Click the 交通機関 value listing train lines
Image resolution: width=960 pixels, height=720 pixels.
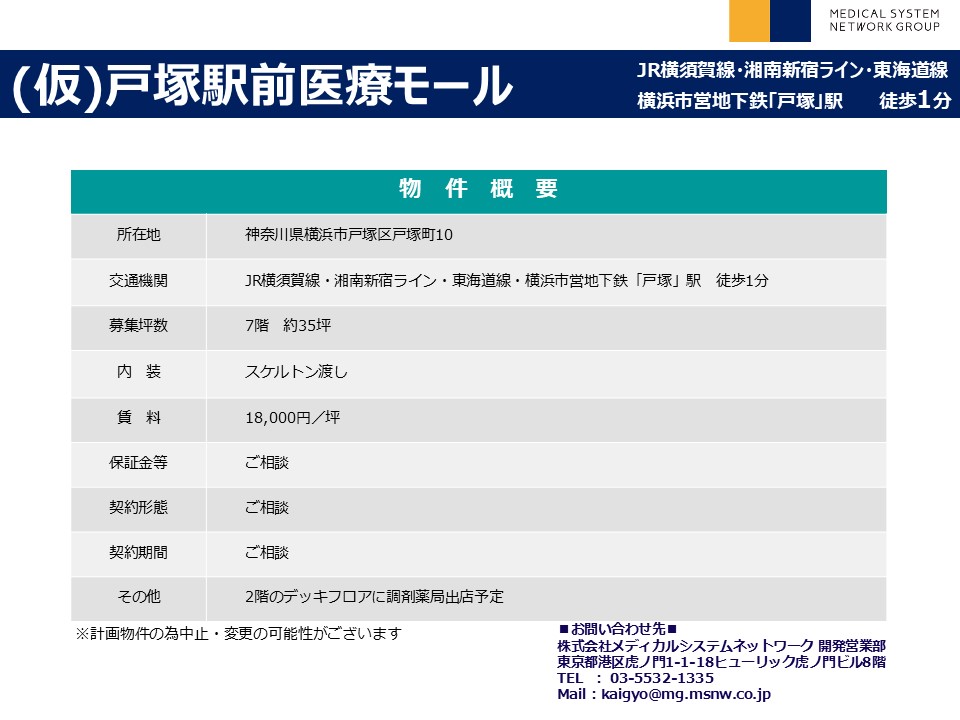[x=506, y=280]
